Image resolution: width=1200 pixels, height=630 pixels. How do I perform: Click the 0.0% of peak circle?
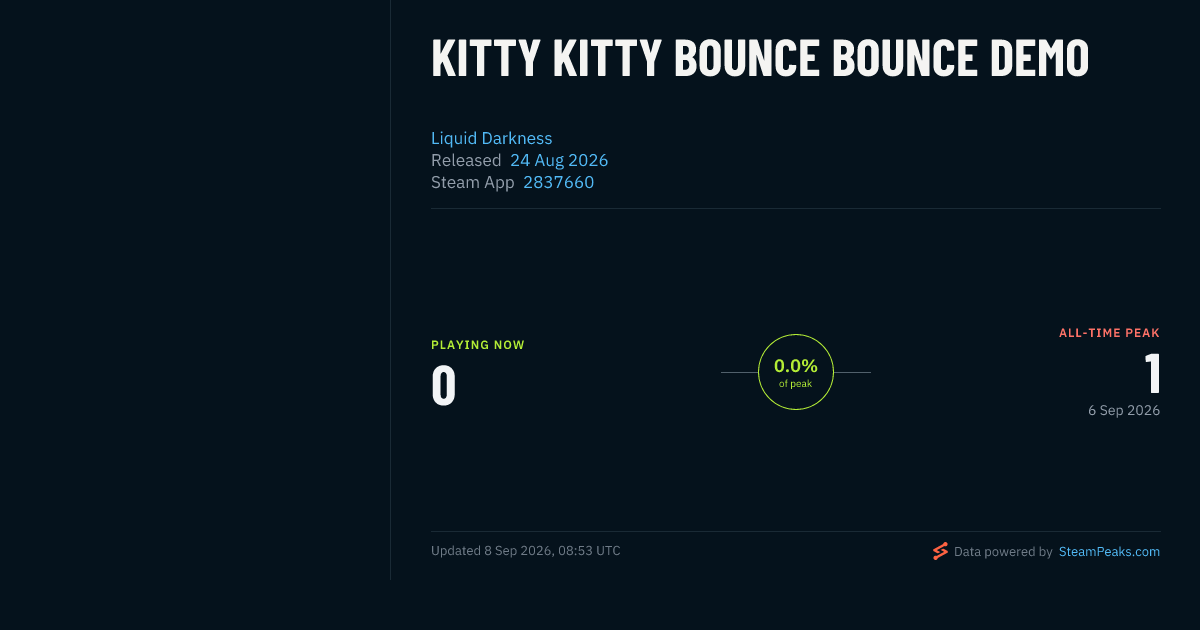[796, 372]
